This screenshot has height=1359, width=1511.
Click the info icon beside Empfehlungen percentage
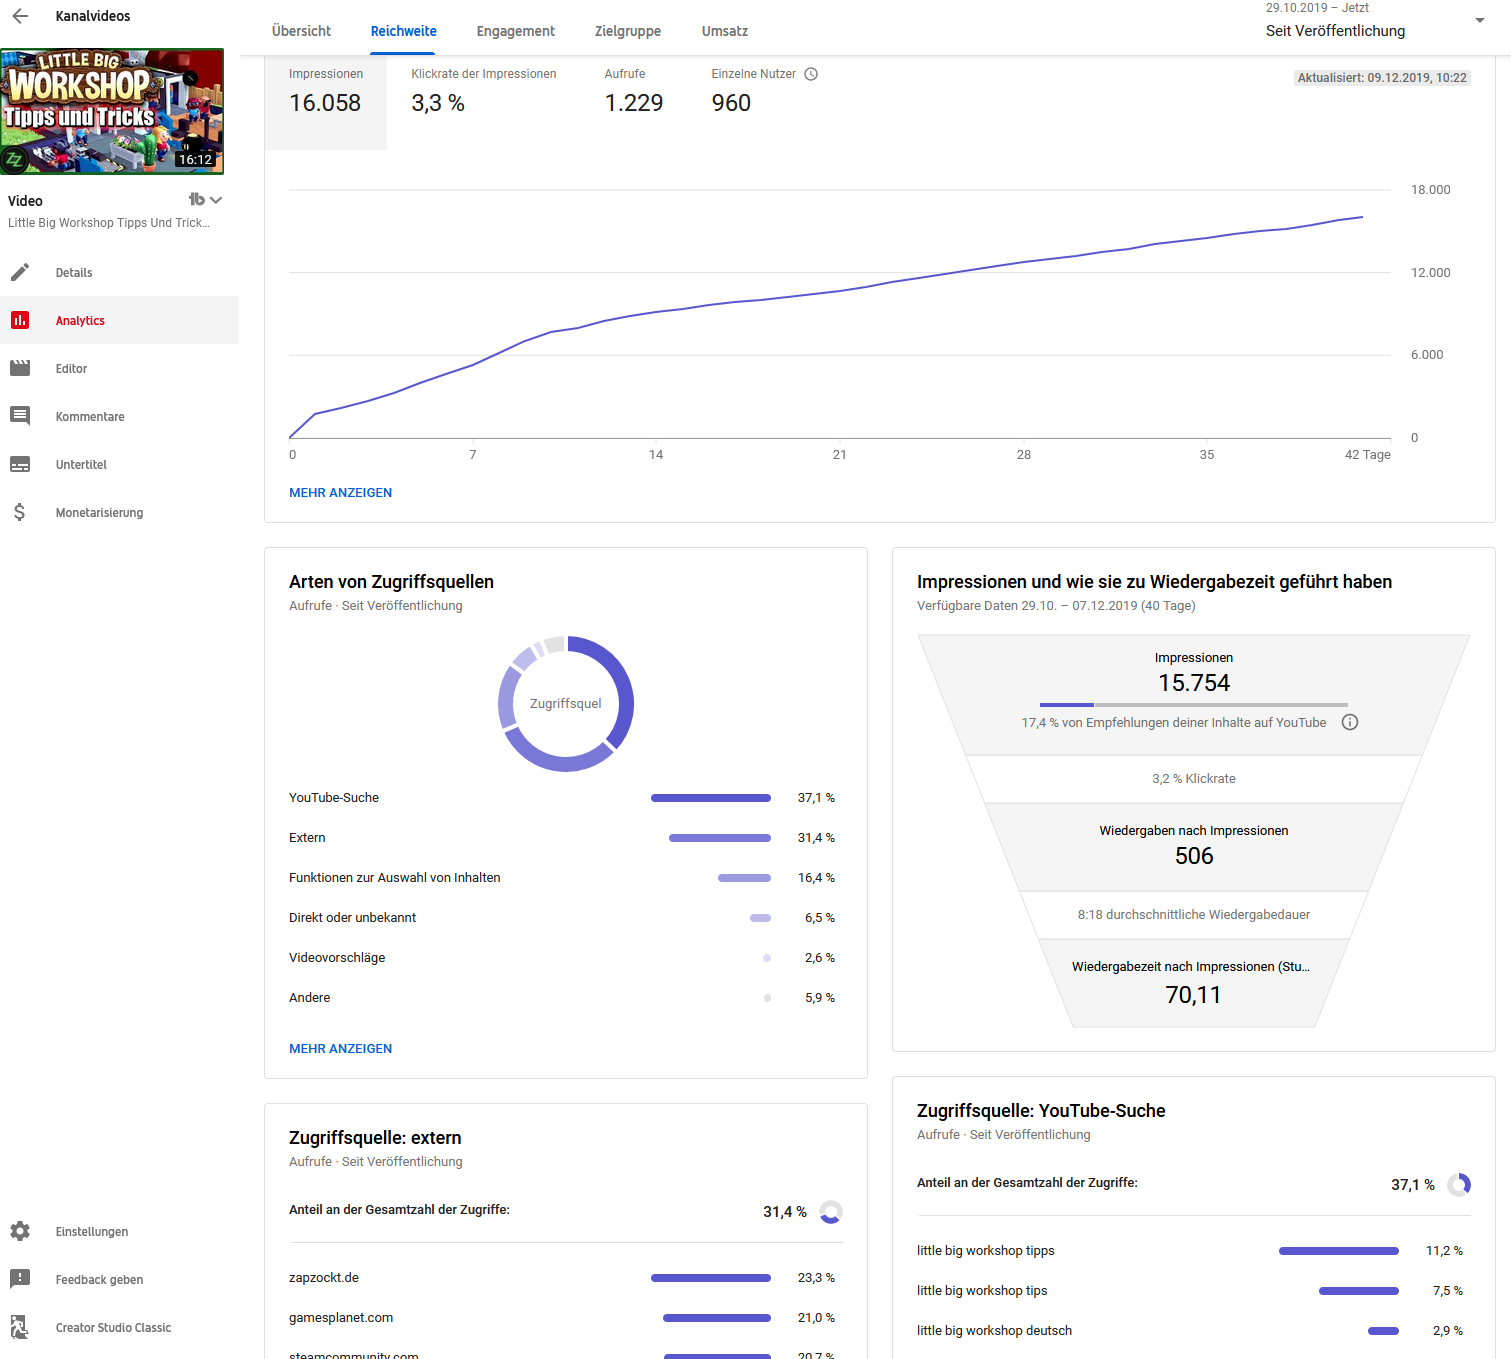[x=1349, y=722]
